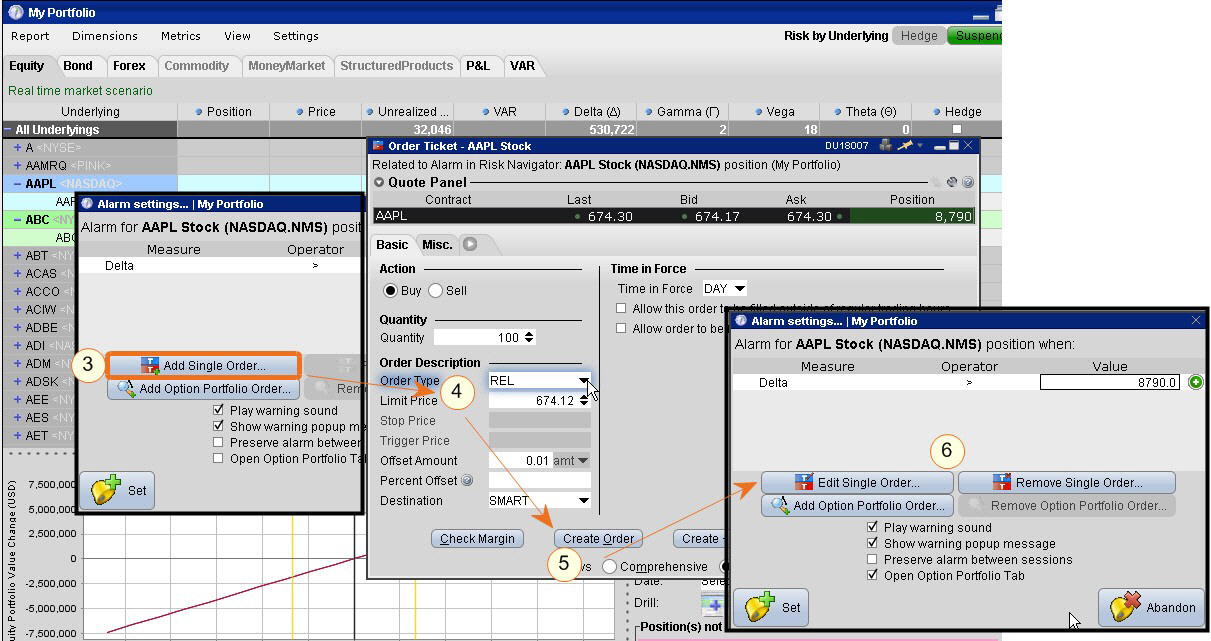1211x641 pixels.
Task: Open the Order Type dropdown showing REL
Action: coord(583,381)
